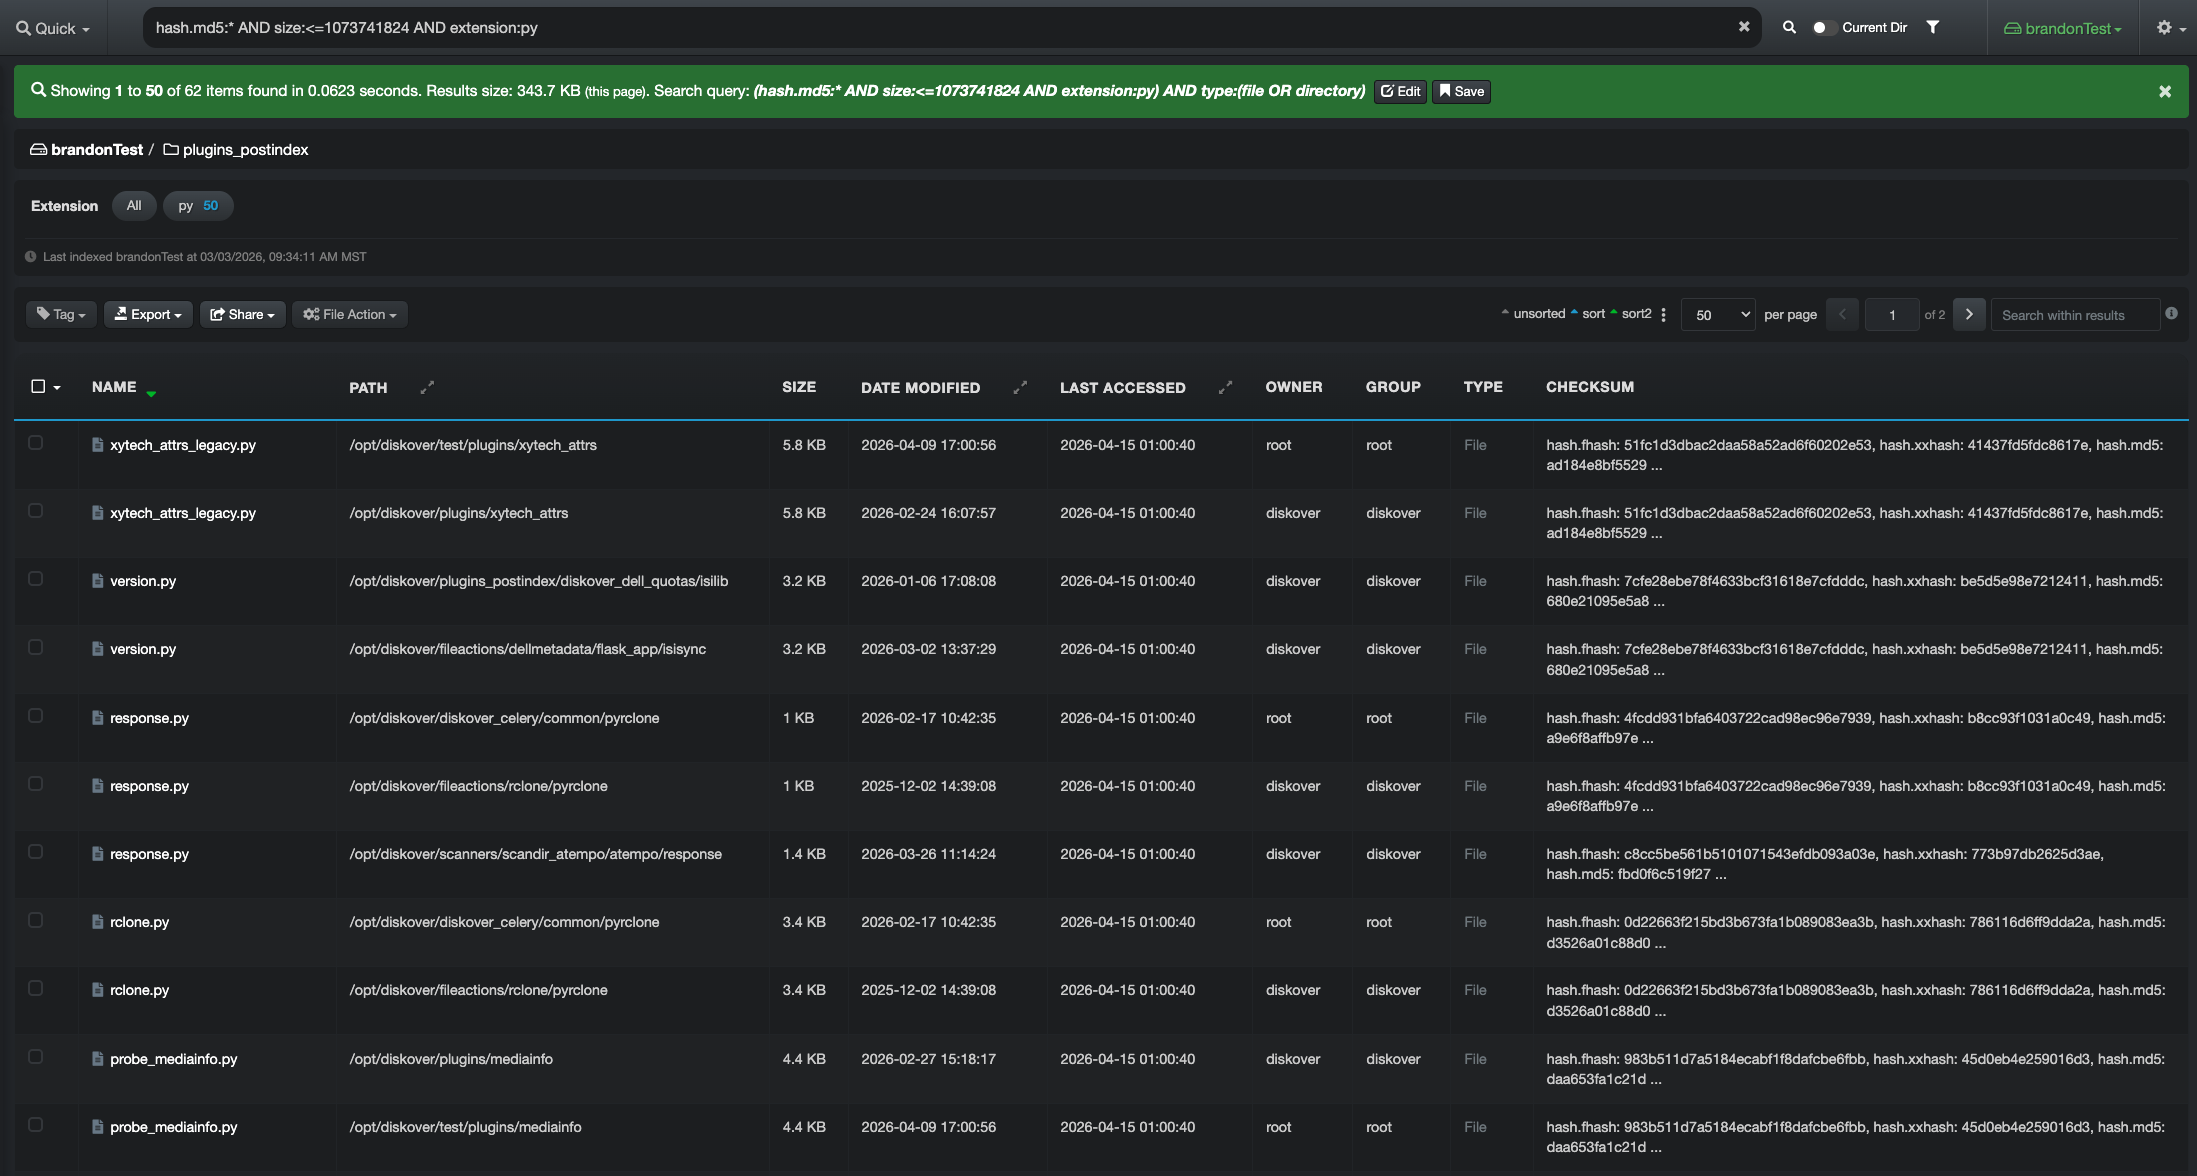
Task: Tick the select-all checkbox in table header
Action: pos(38,386)
